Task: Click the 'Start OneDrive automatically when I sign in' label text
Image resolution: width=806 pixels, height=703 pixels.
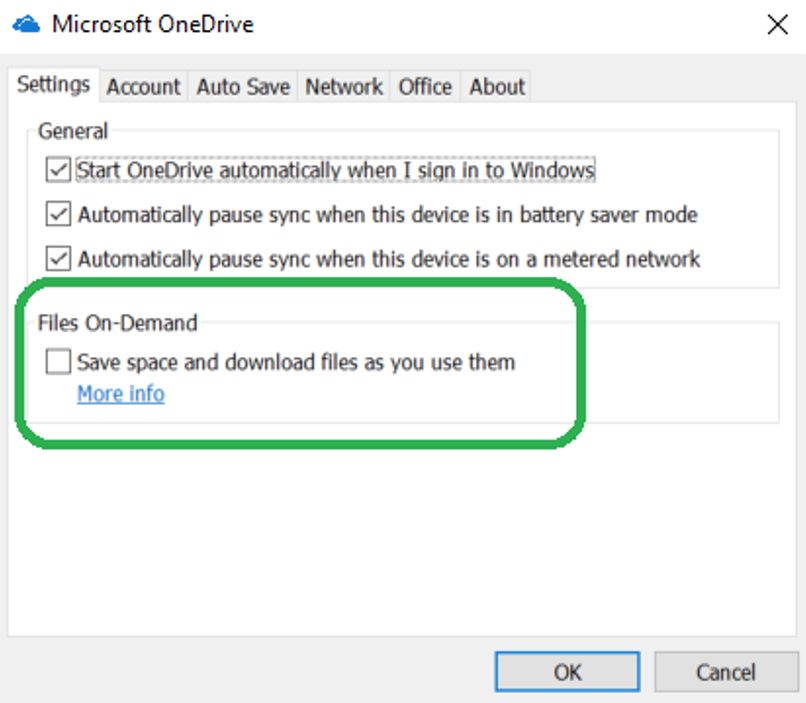Action: [x=336, y=171]
